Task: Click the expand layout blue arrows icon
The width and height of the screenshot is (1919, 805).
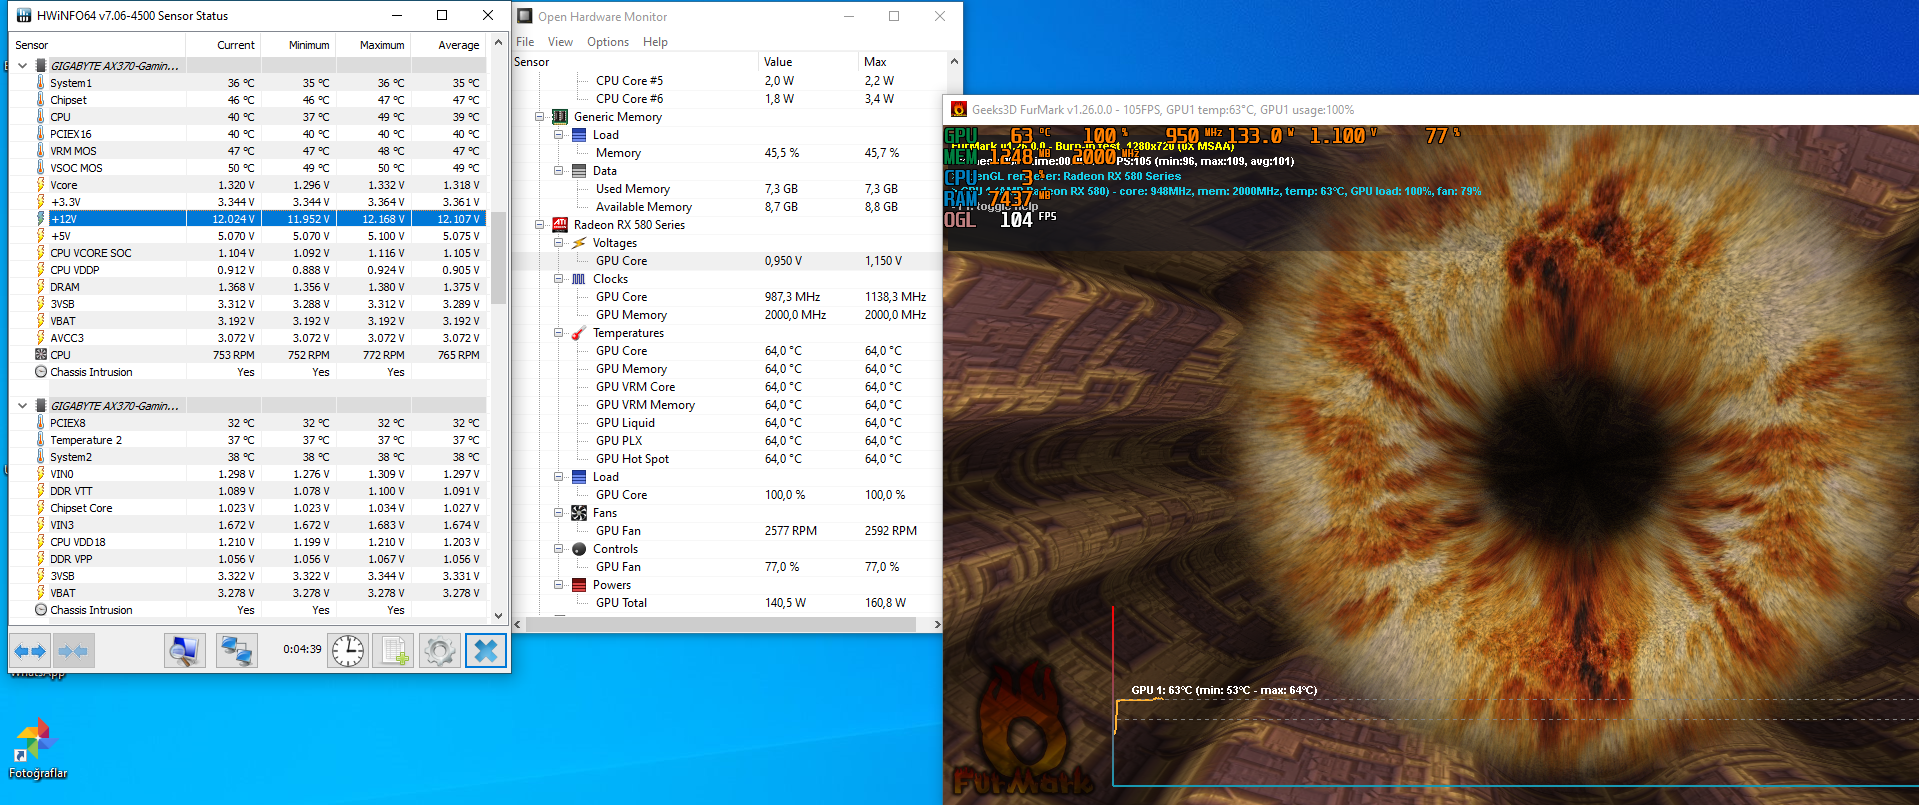Action: tap(30, 651)
